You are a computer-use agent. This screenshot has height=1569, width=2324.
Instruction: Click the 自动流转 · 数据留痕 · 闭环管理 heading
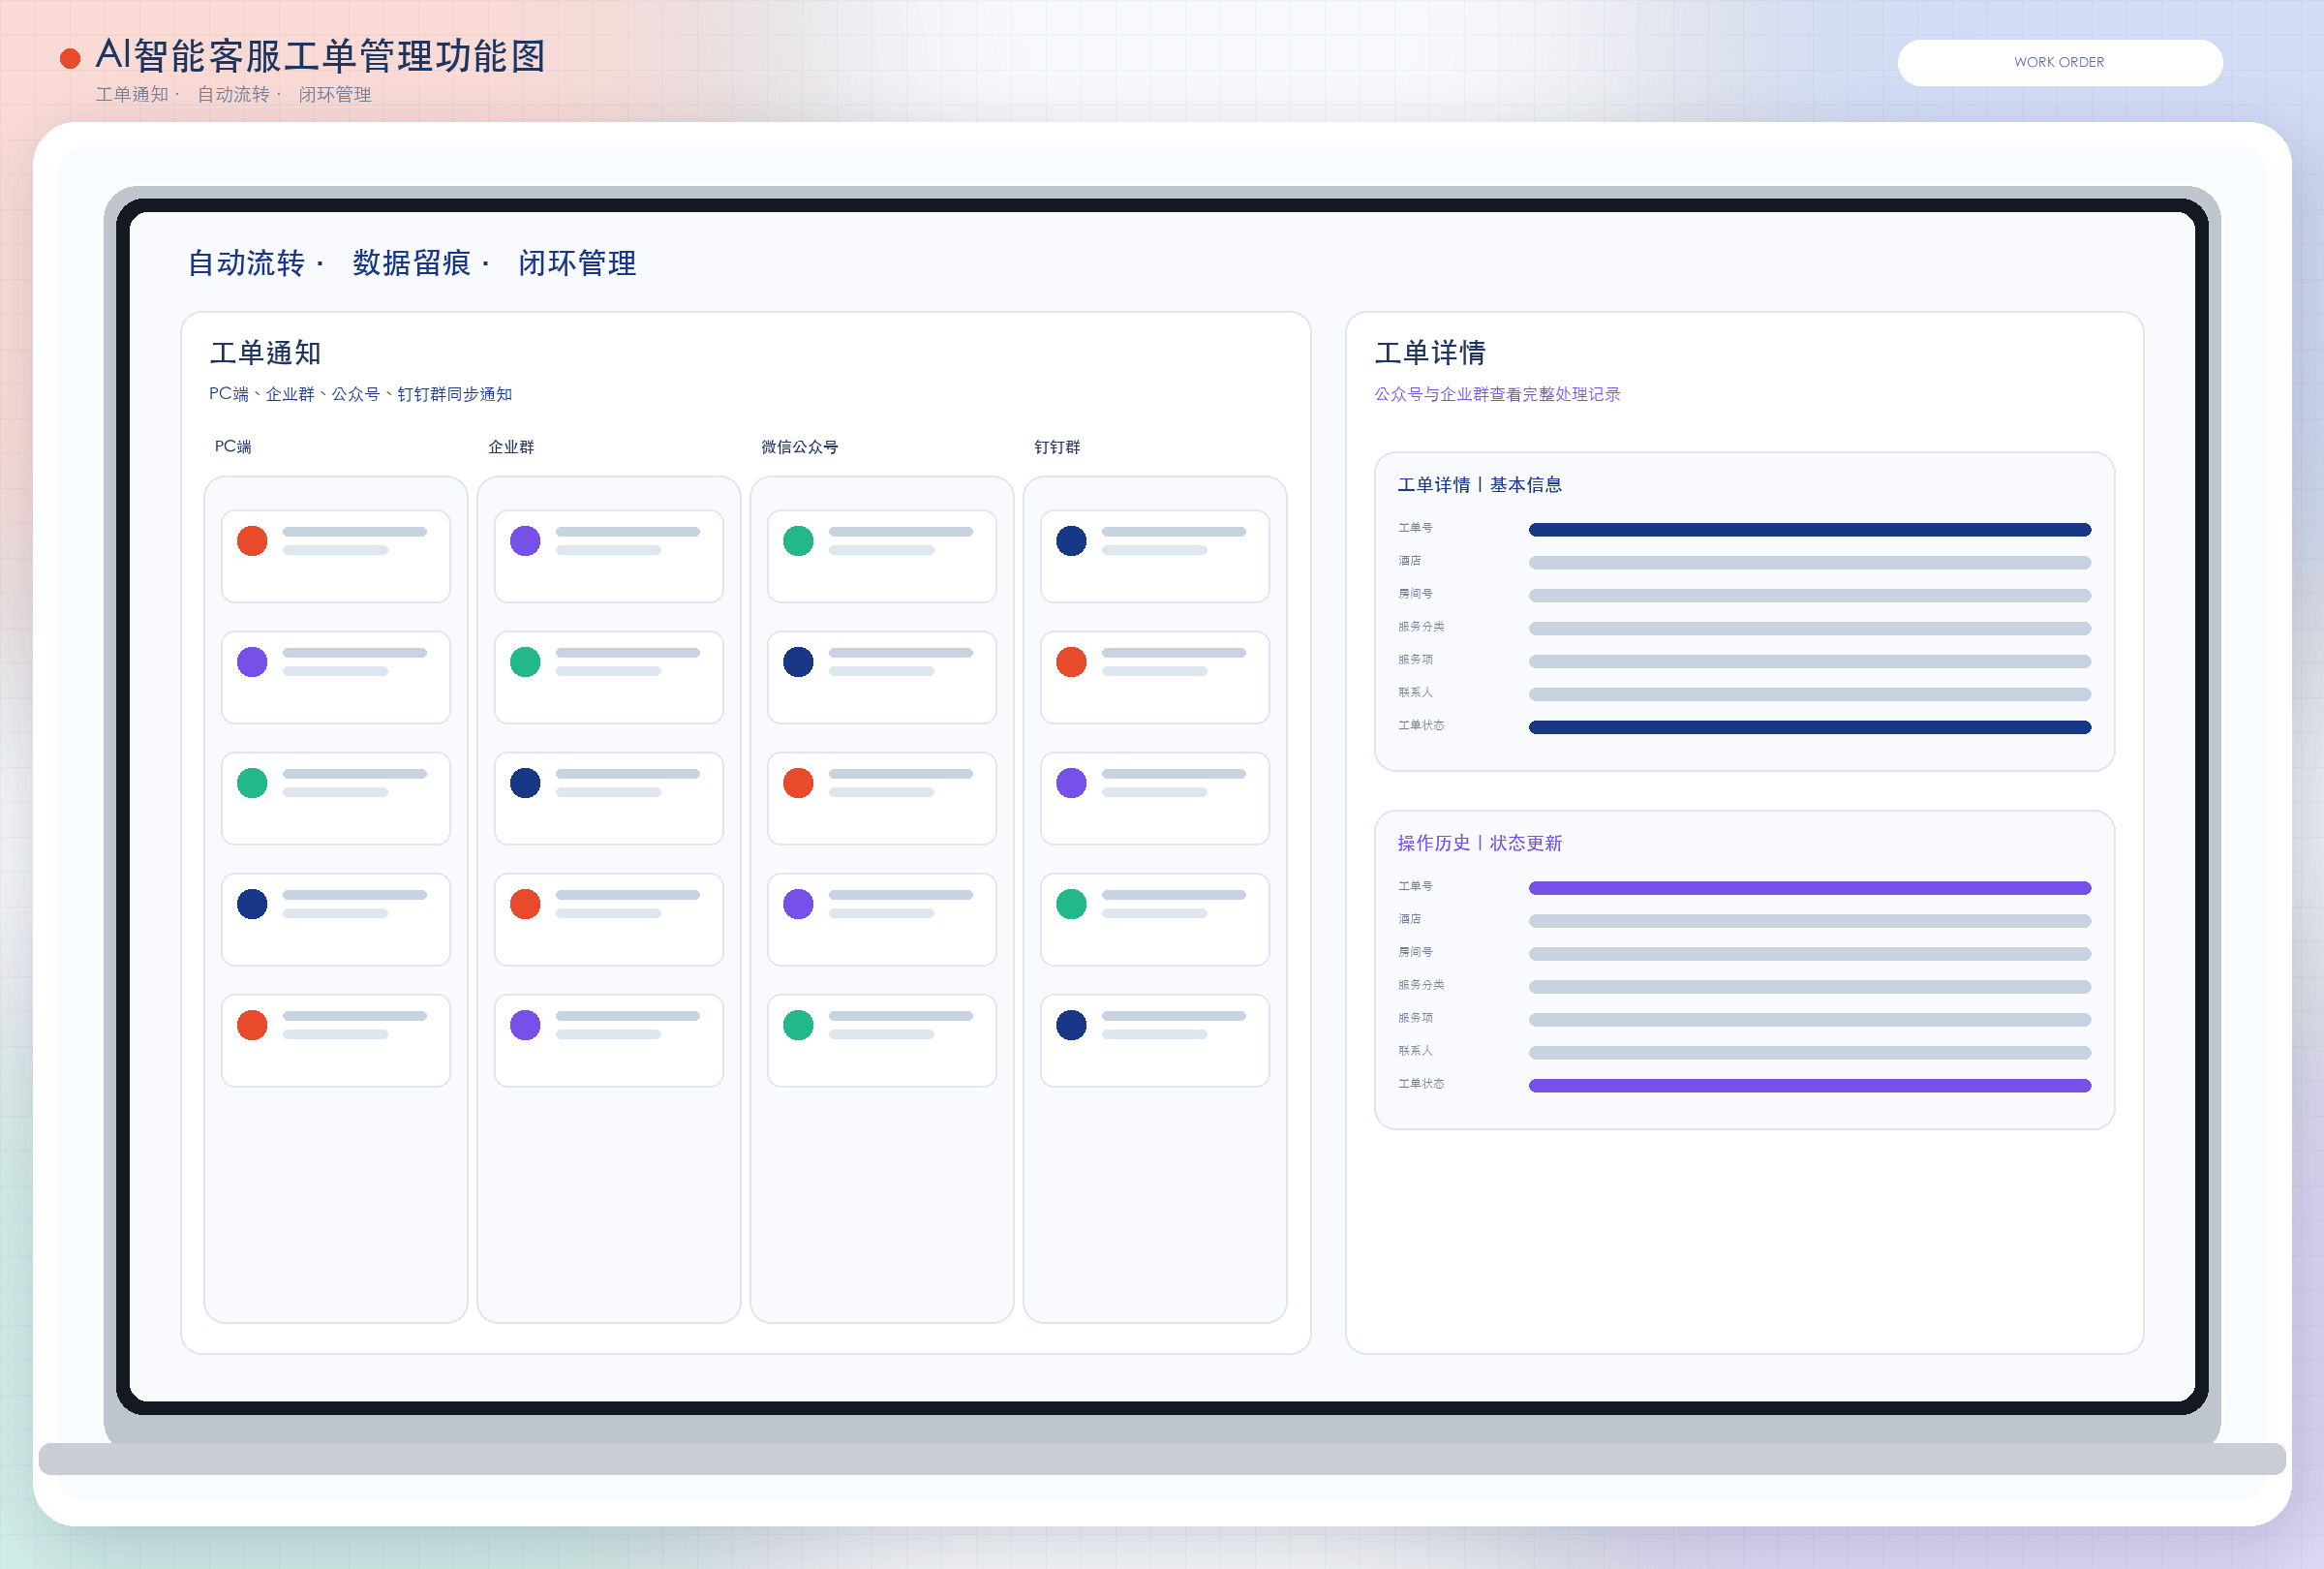click(x=412, y=263)
